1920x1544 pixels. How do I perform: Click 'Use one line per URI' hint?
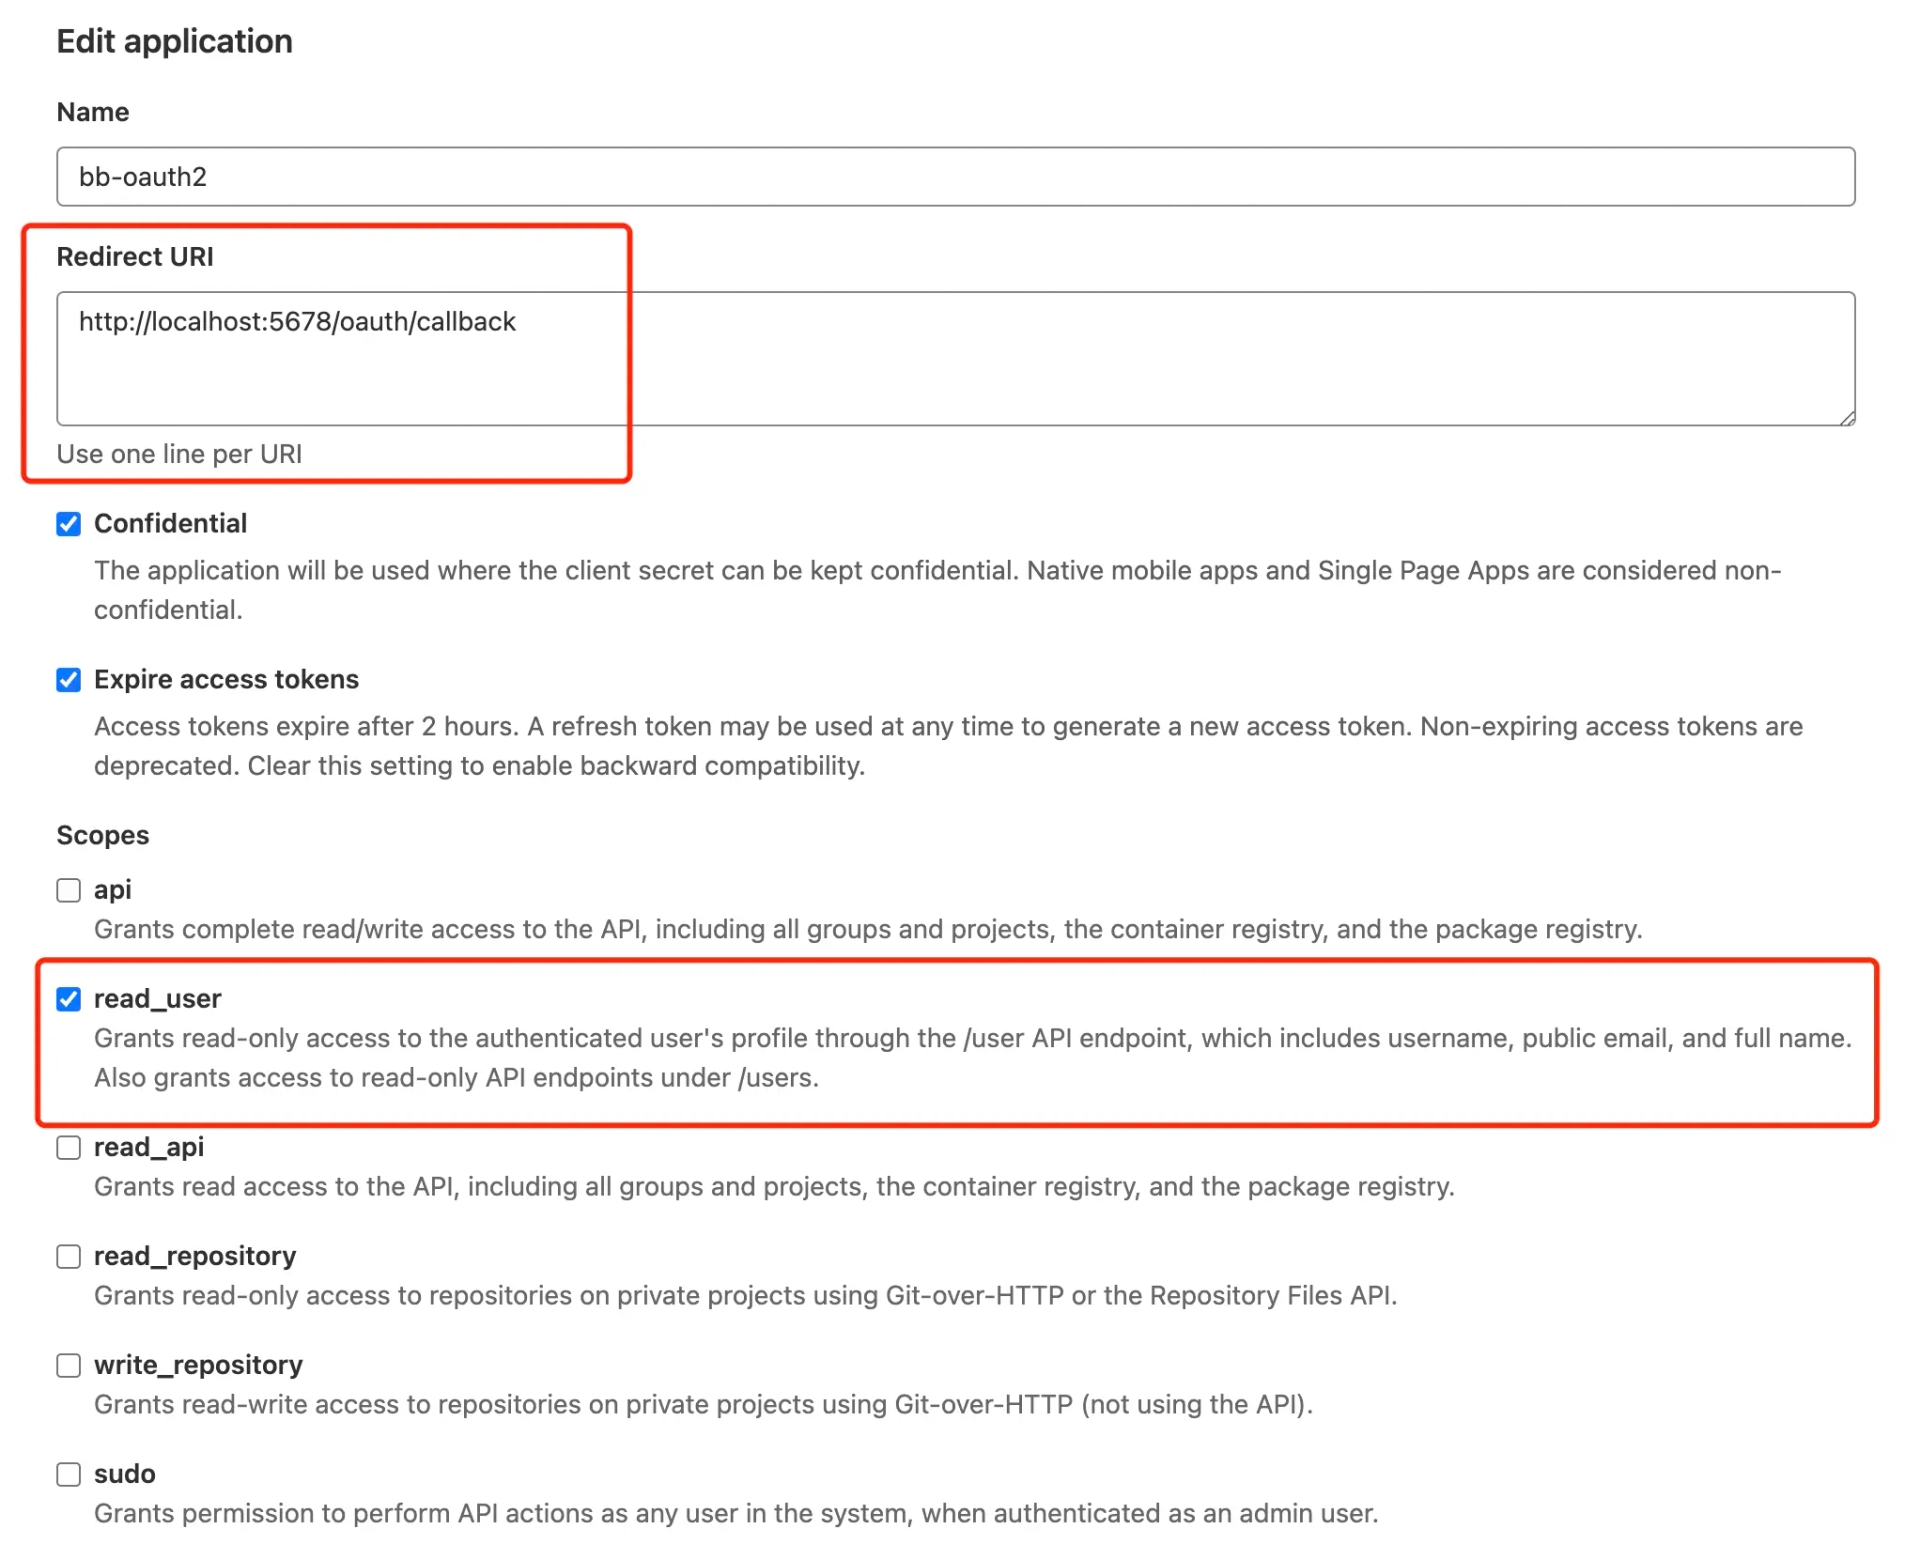179,454
